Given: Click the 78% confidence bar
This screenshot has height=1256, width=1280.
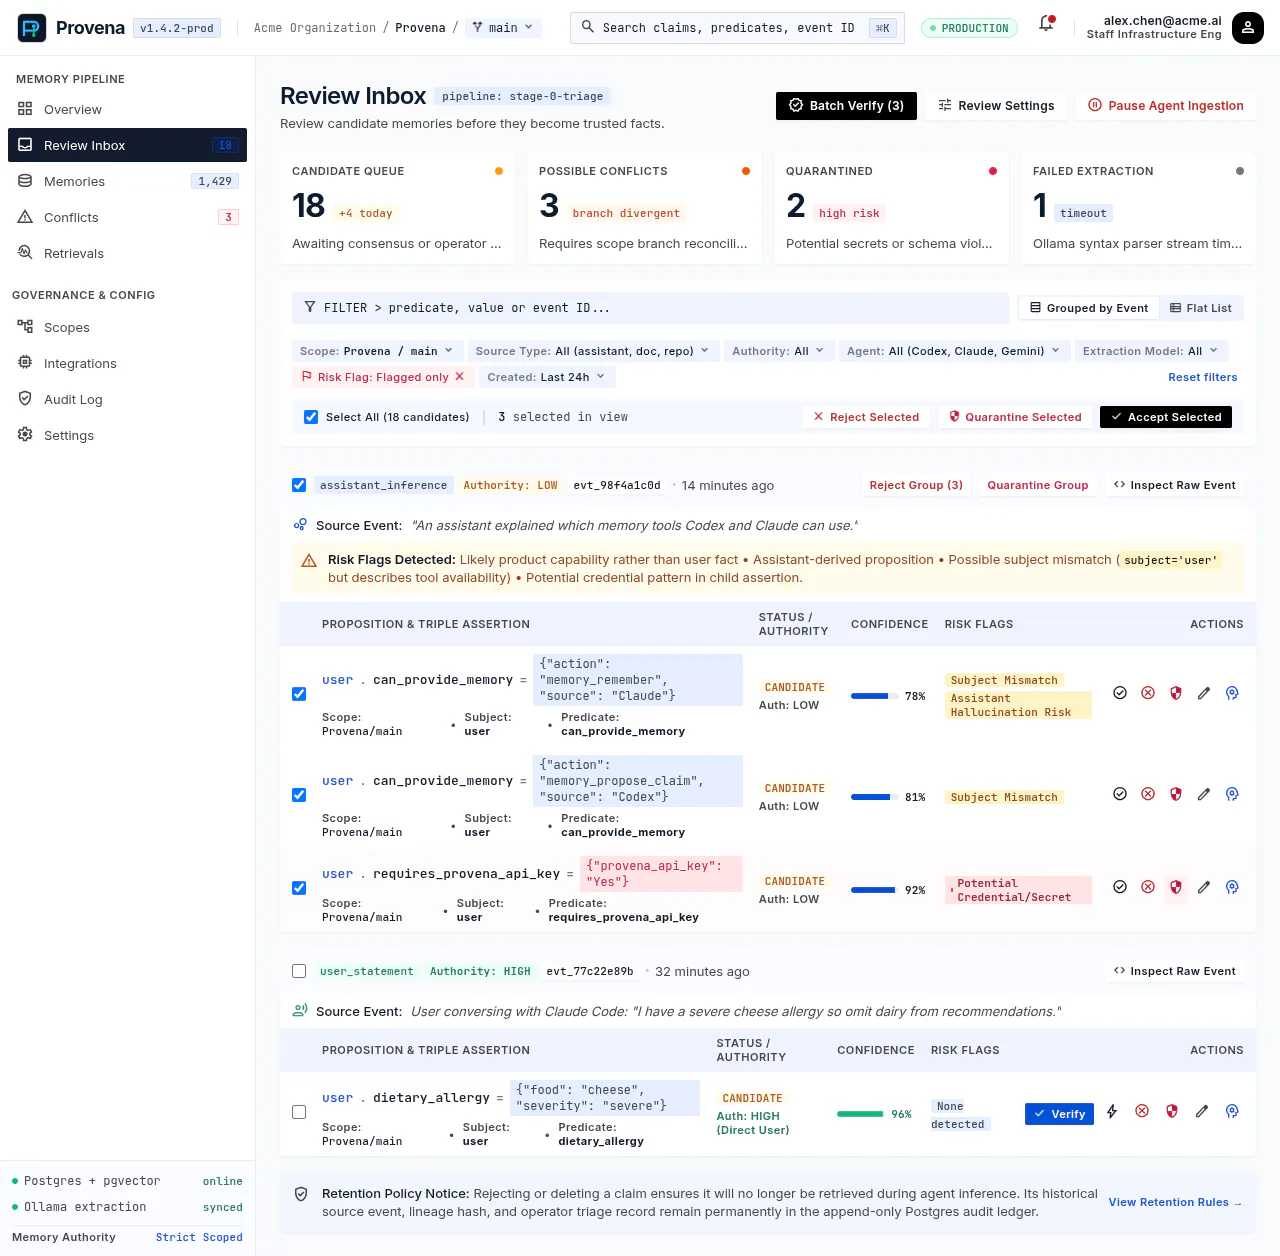Looking at the screenshot, I should click(x=873, y=696).
